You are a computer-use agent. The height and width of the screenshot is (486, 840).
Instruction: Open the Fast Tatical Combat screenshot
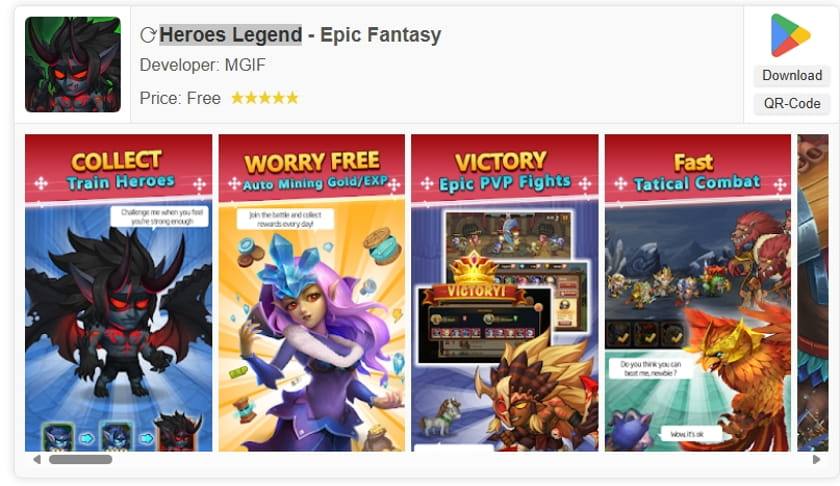(698, 293)
